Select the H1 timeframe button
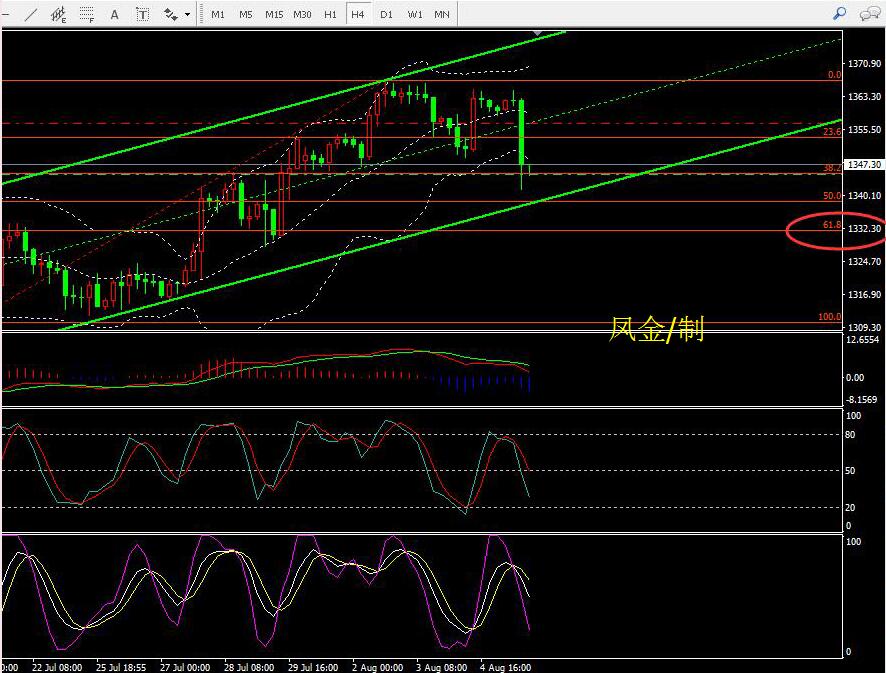Image resolution: width=886 pixels, height=673 pixels. pos(330,14)
